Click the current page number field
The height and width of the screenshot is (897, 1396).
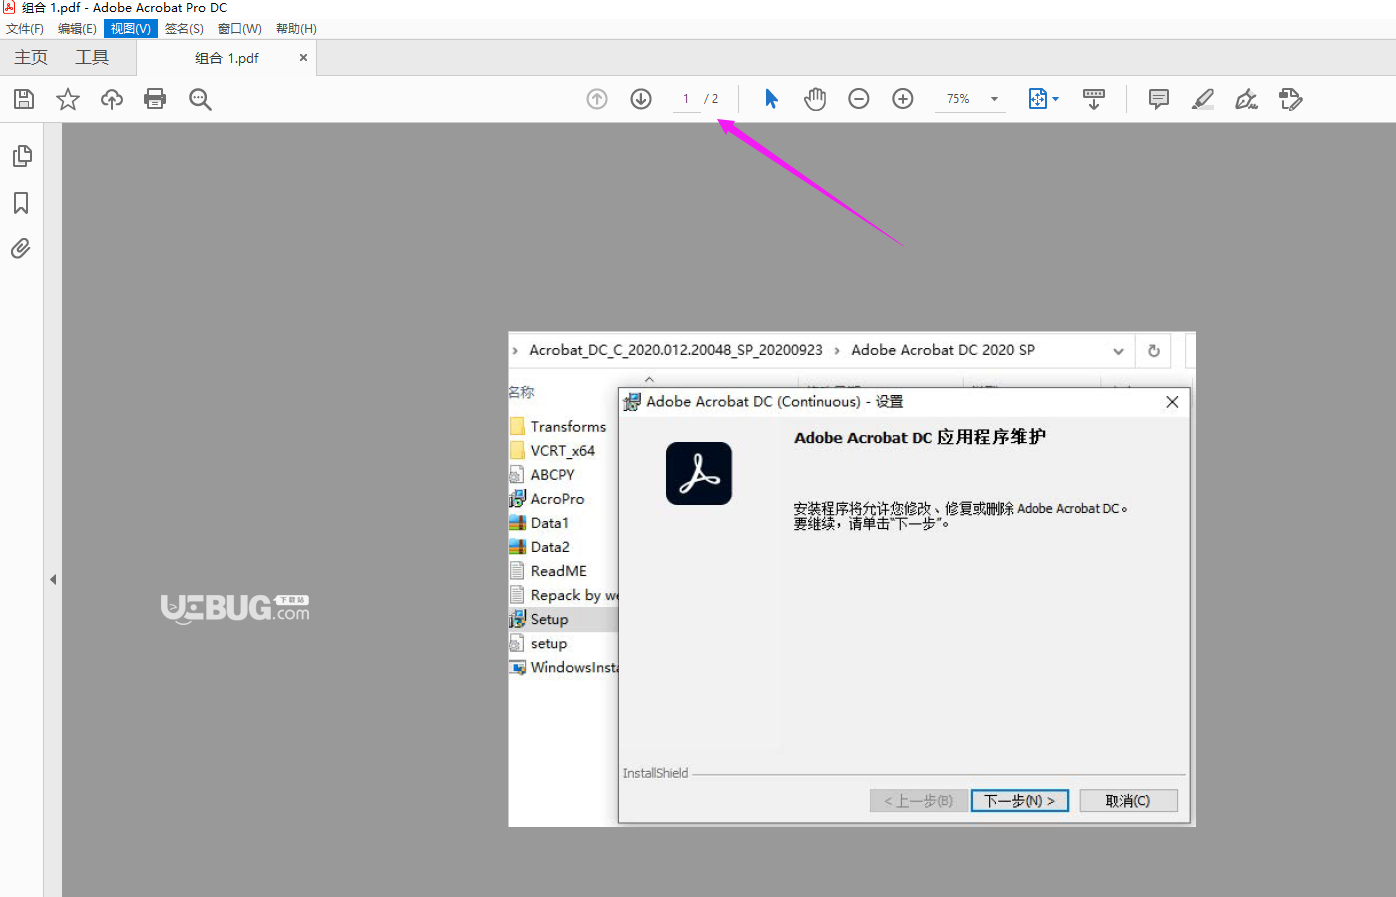[x=686, y=99]
